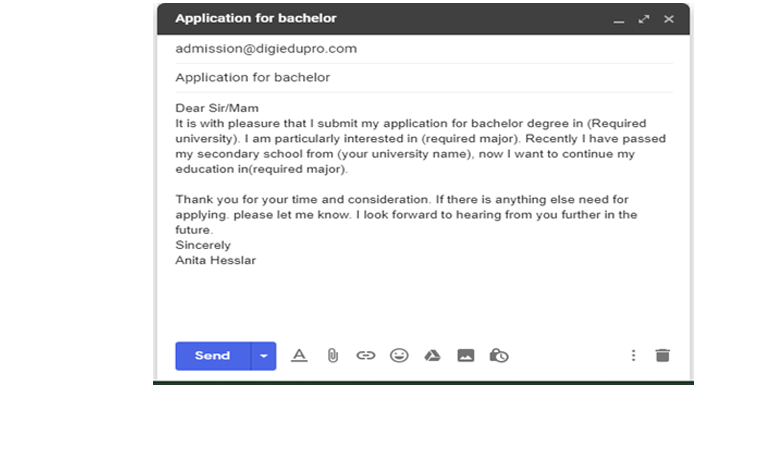Open the three-dot more options menu
The height and width of the screenshot is (467, 772).
633,355
